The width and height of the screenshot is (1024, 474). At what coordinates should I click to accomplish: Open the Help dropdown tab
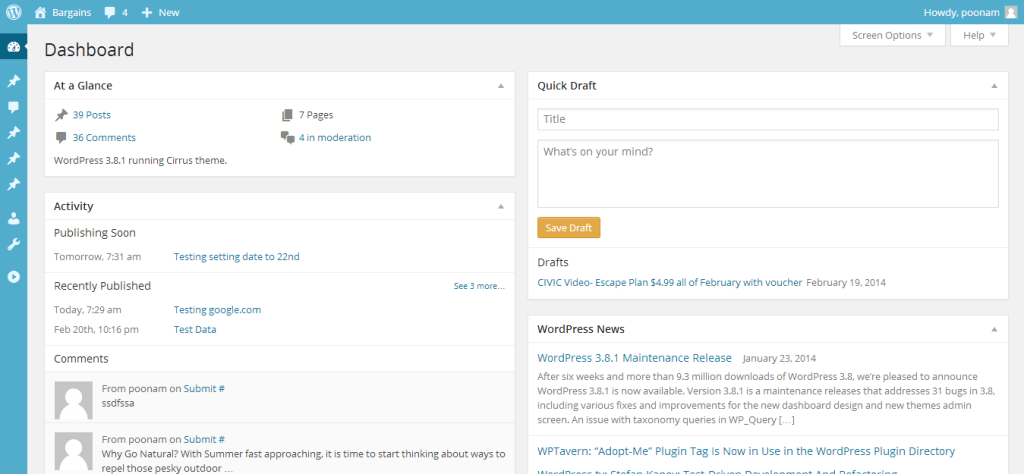(980, 35)
